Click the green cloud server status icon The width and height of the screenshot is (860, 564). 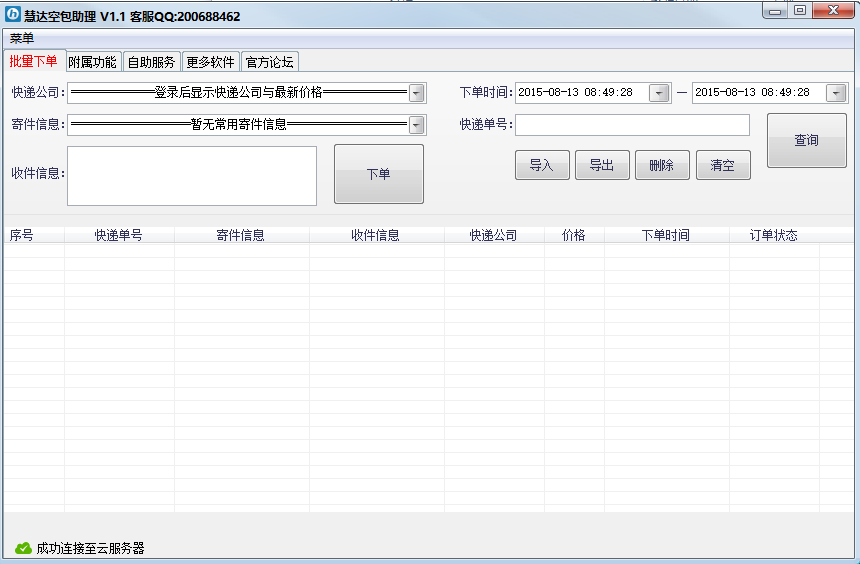tap(22, 548)
